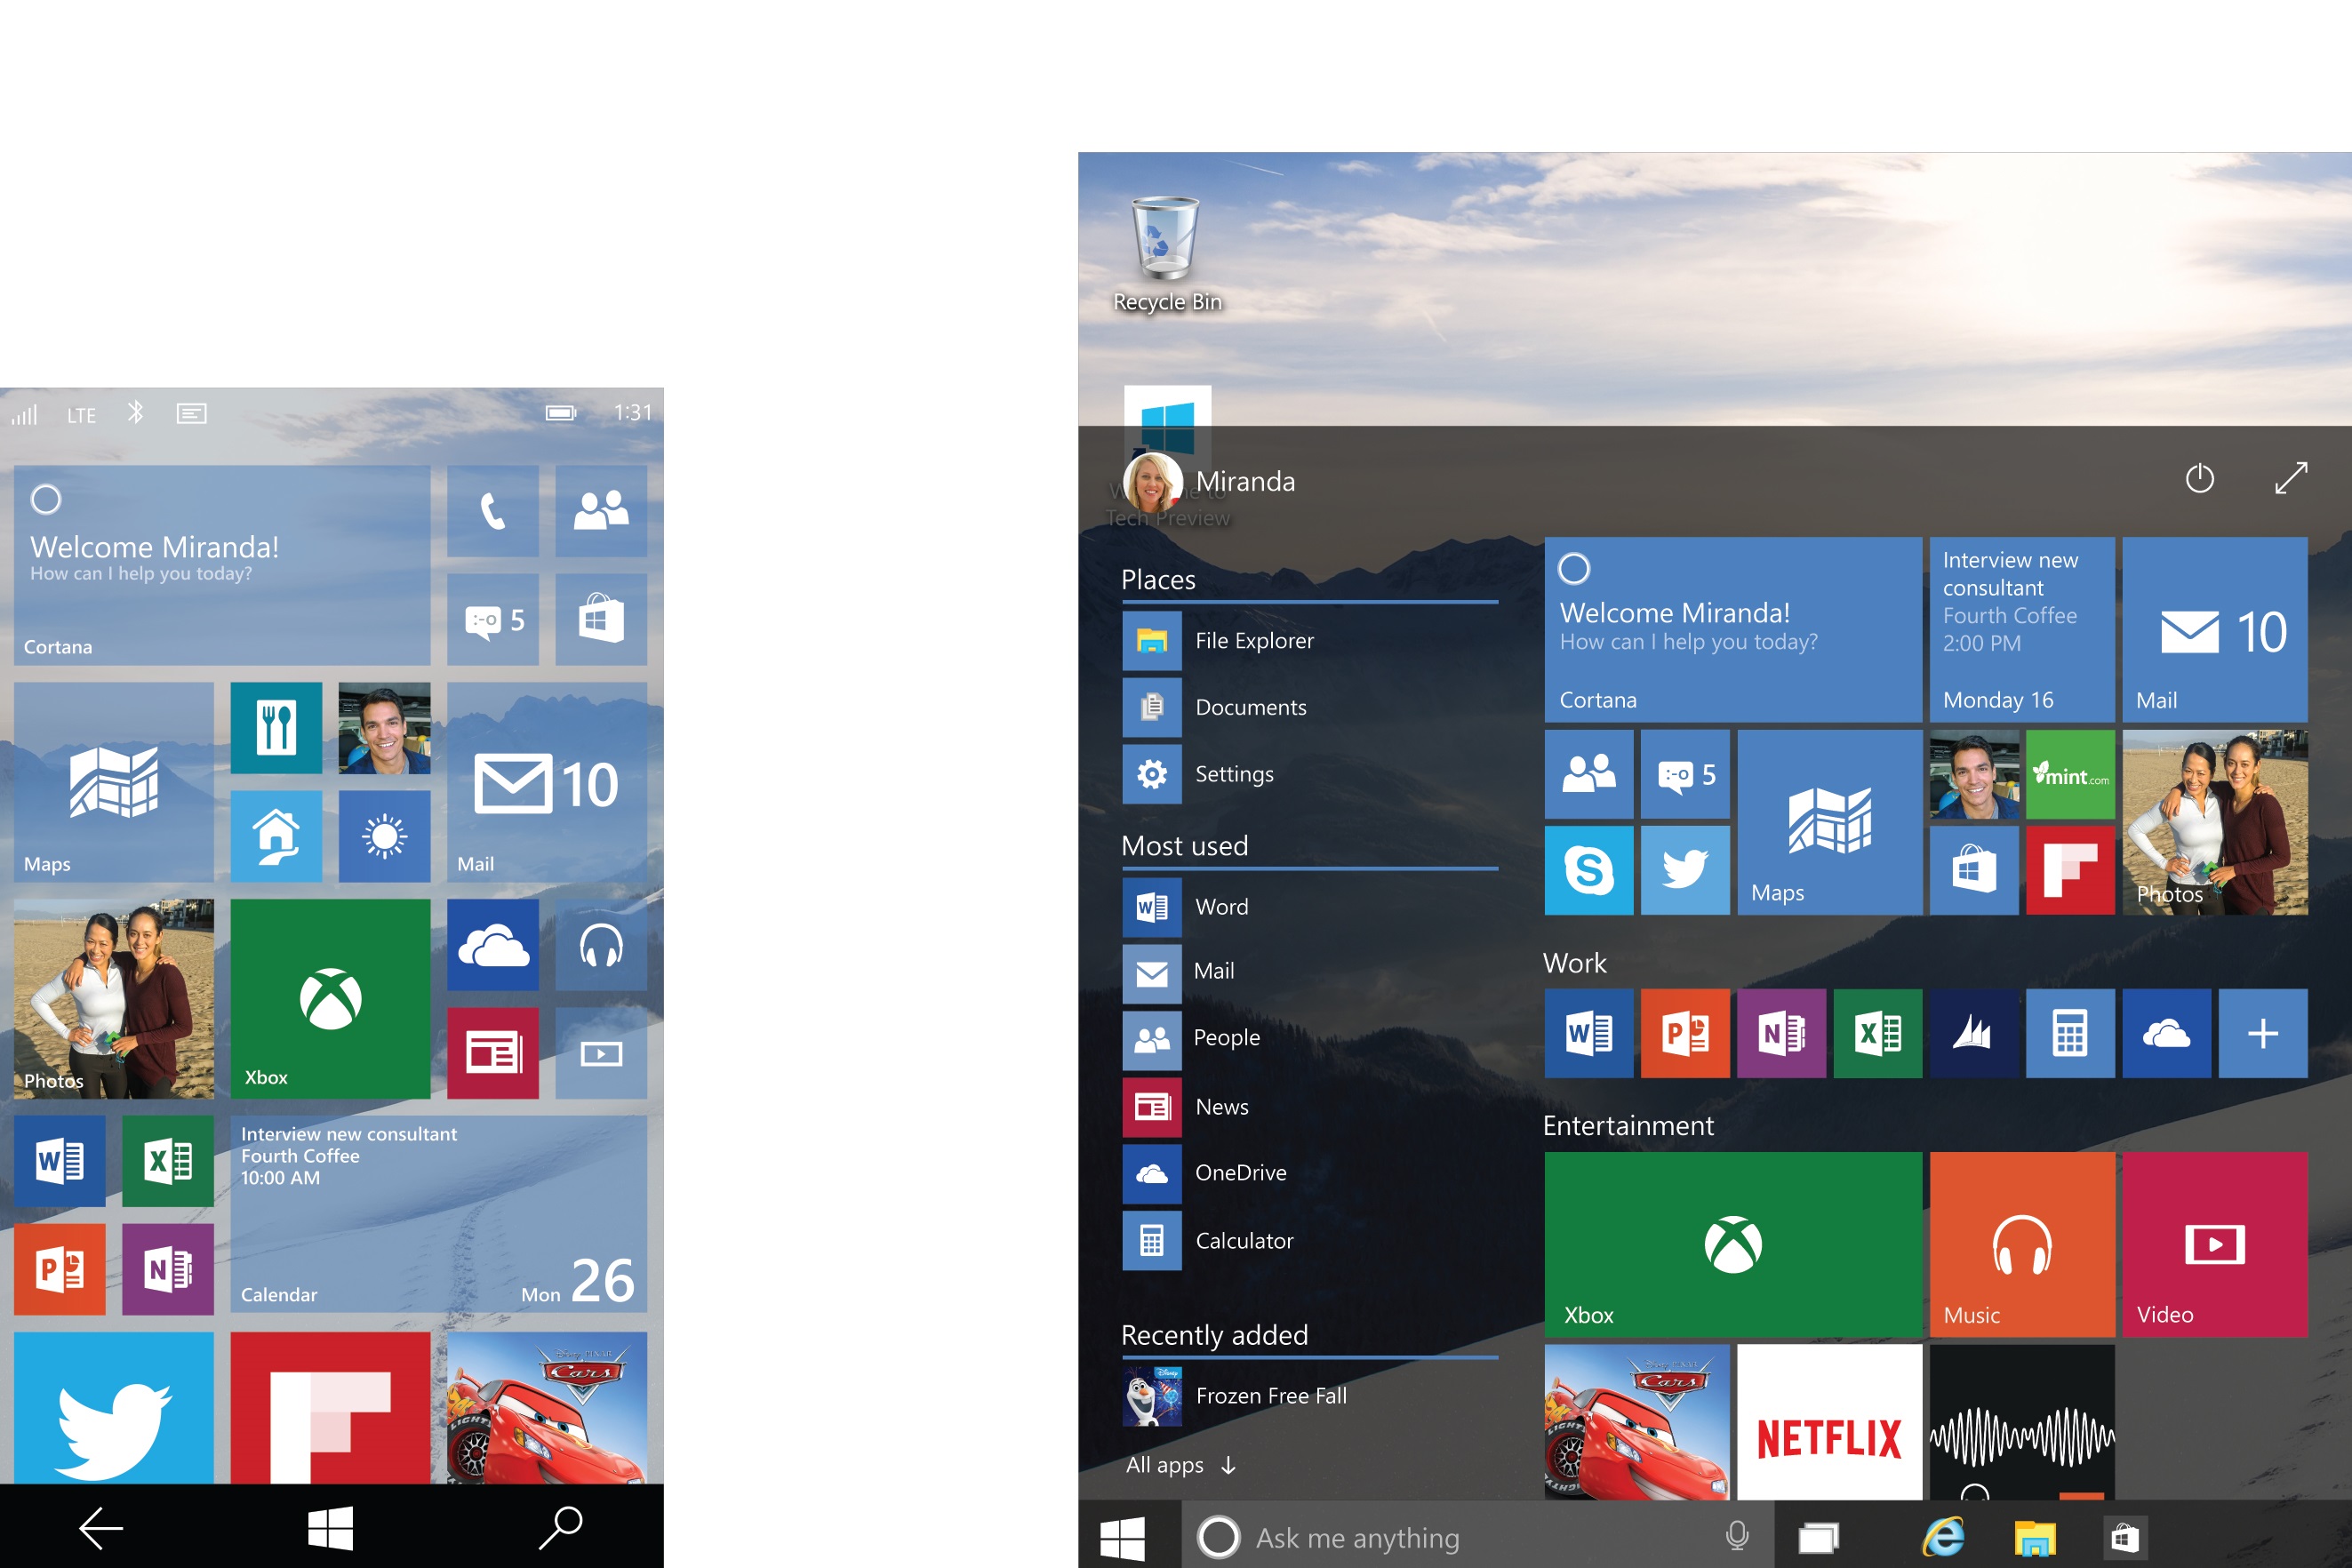Open Settings in Places list
The image size is (2352, 1568).
tap(1310, 774)
